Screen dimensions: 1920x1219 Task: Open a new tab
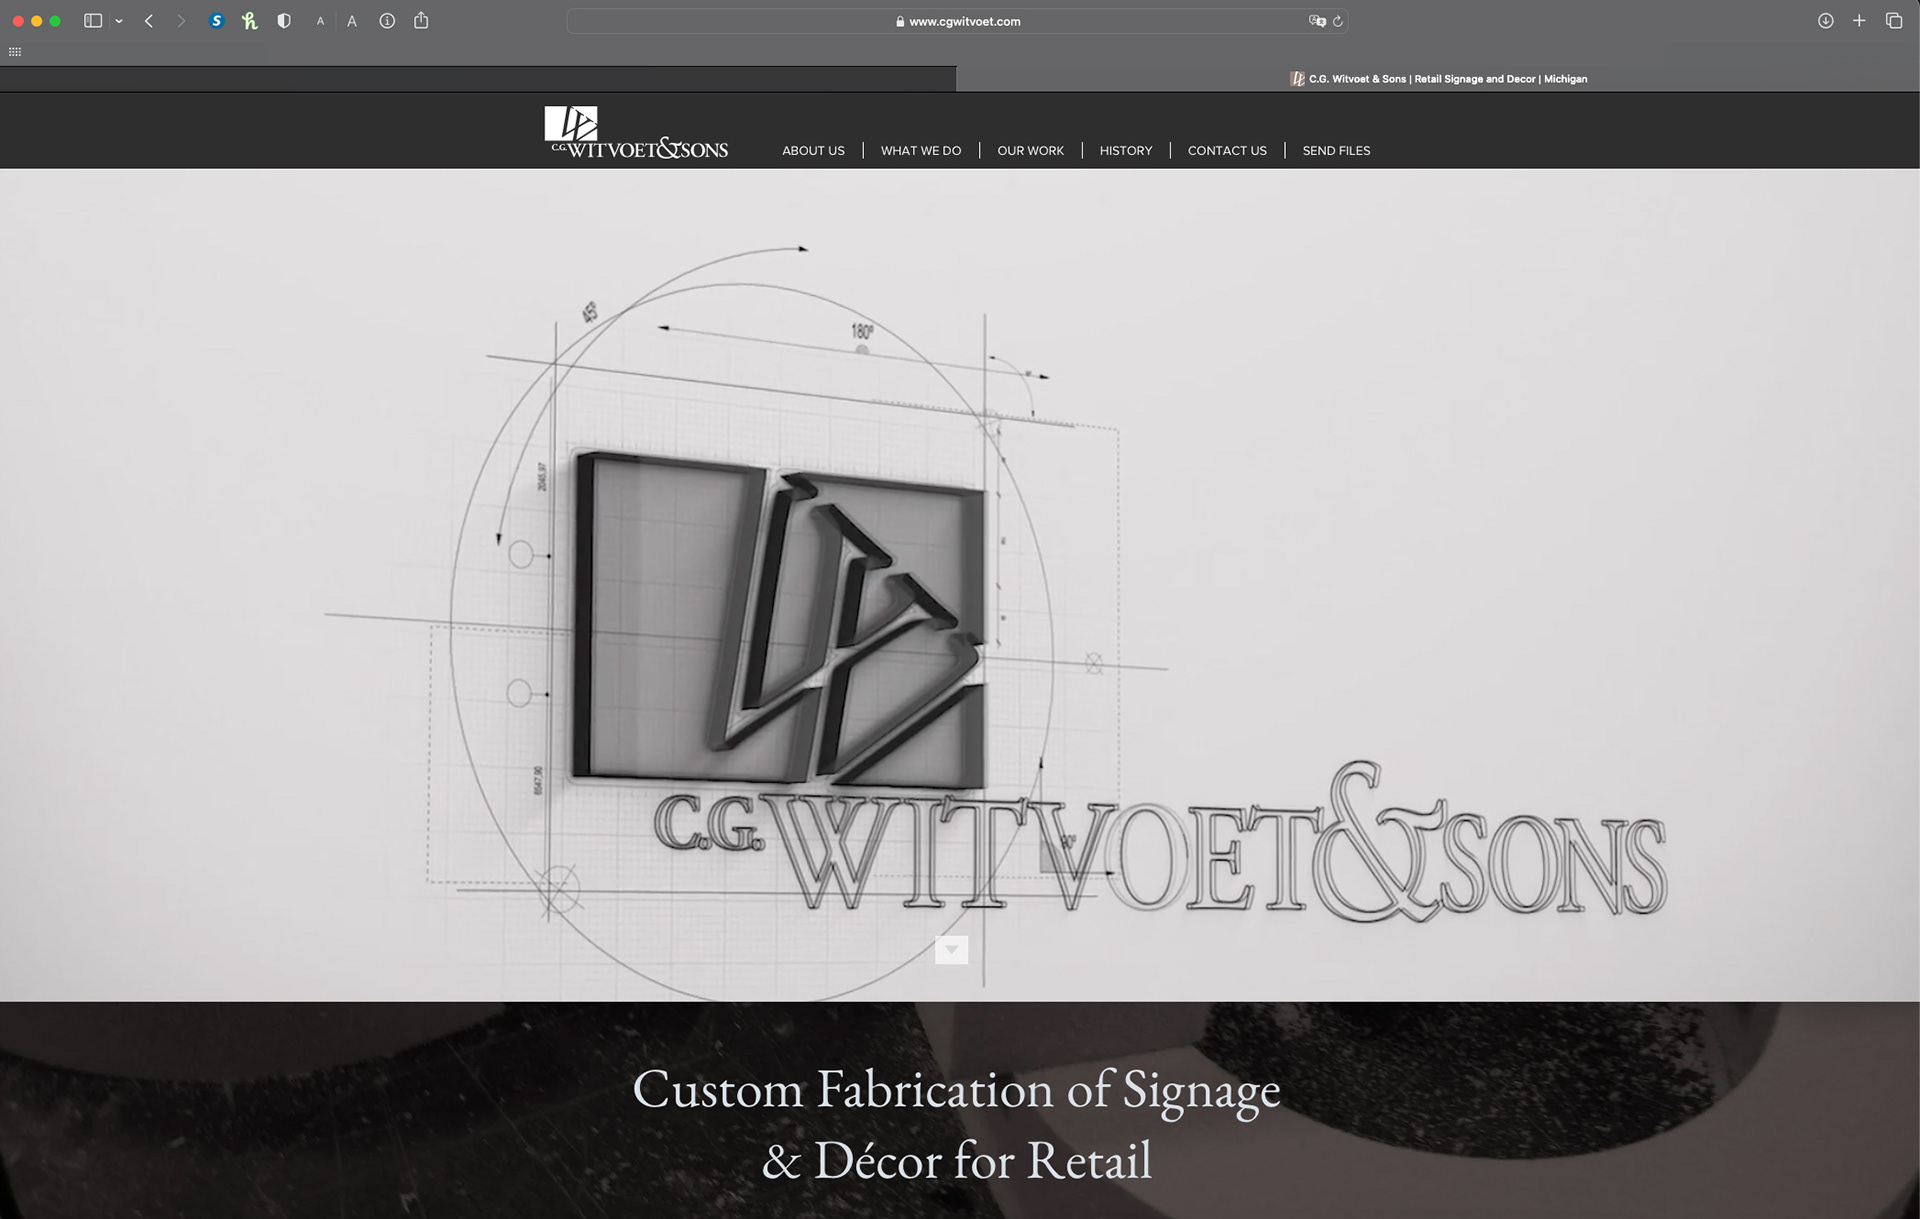[x=1859, y=21]
